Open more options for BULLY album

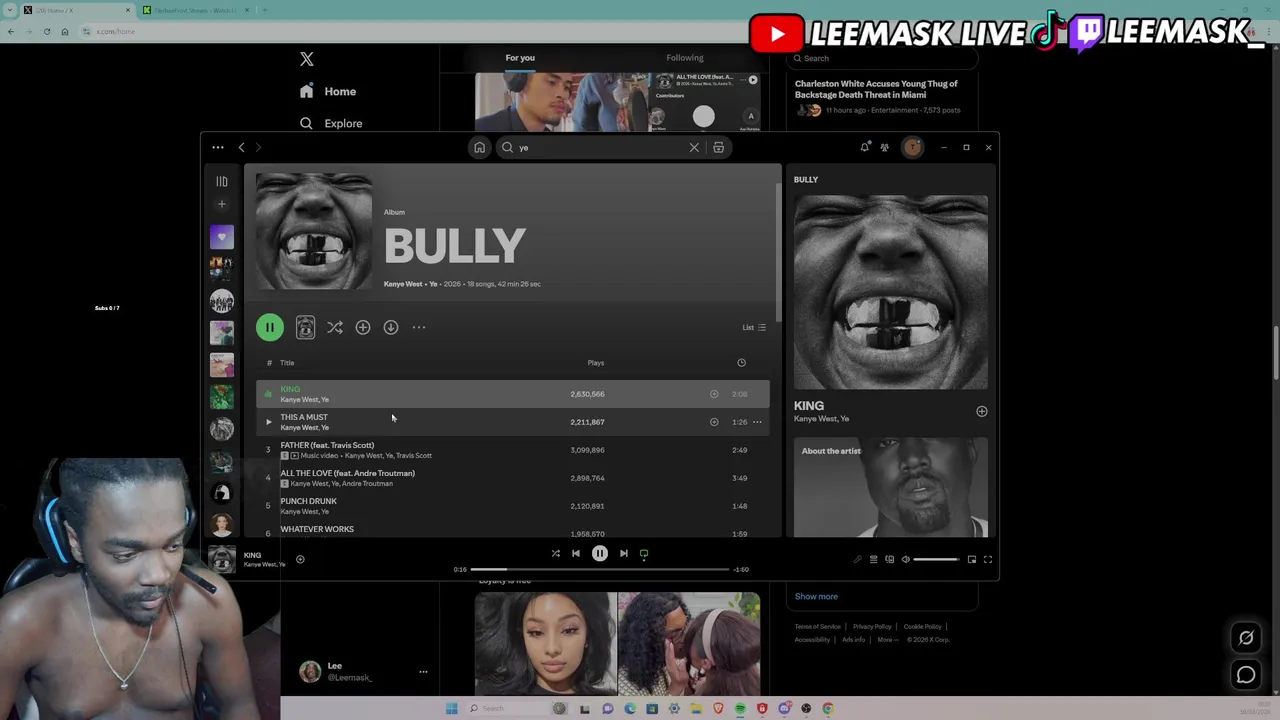point(419,327)
